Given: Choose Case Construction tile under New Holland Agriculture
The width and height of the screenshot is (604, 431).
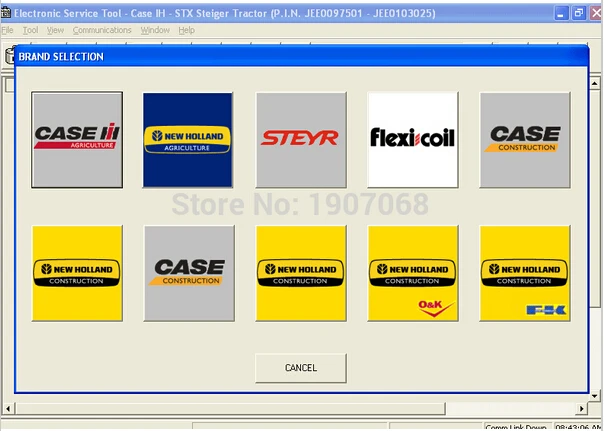Looking at the screenshot, I should pyautogui.click(x=189, y=273).
